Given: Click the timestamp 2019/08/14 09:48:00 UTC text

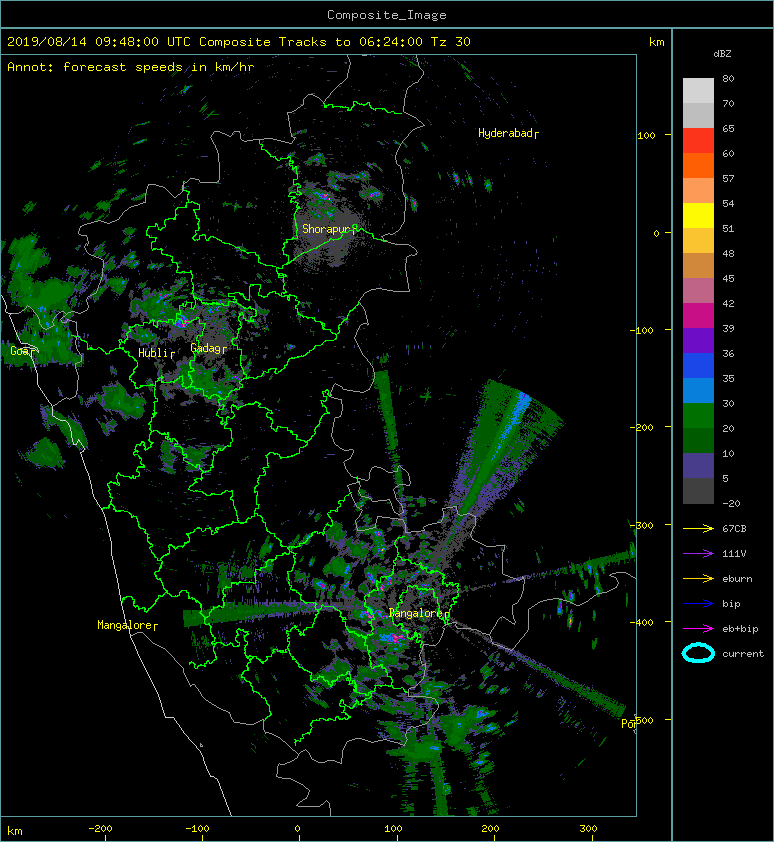Looking at the screenshot, I should click(x=99, y=42).
